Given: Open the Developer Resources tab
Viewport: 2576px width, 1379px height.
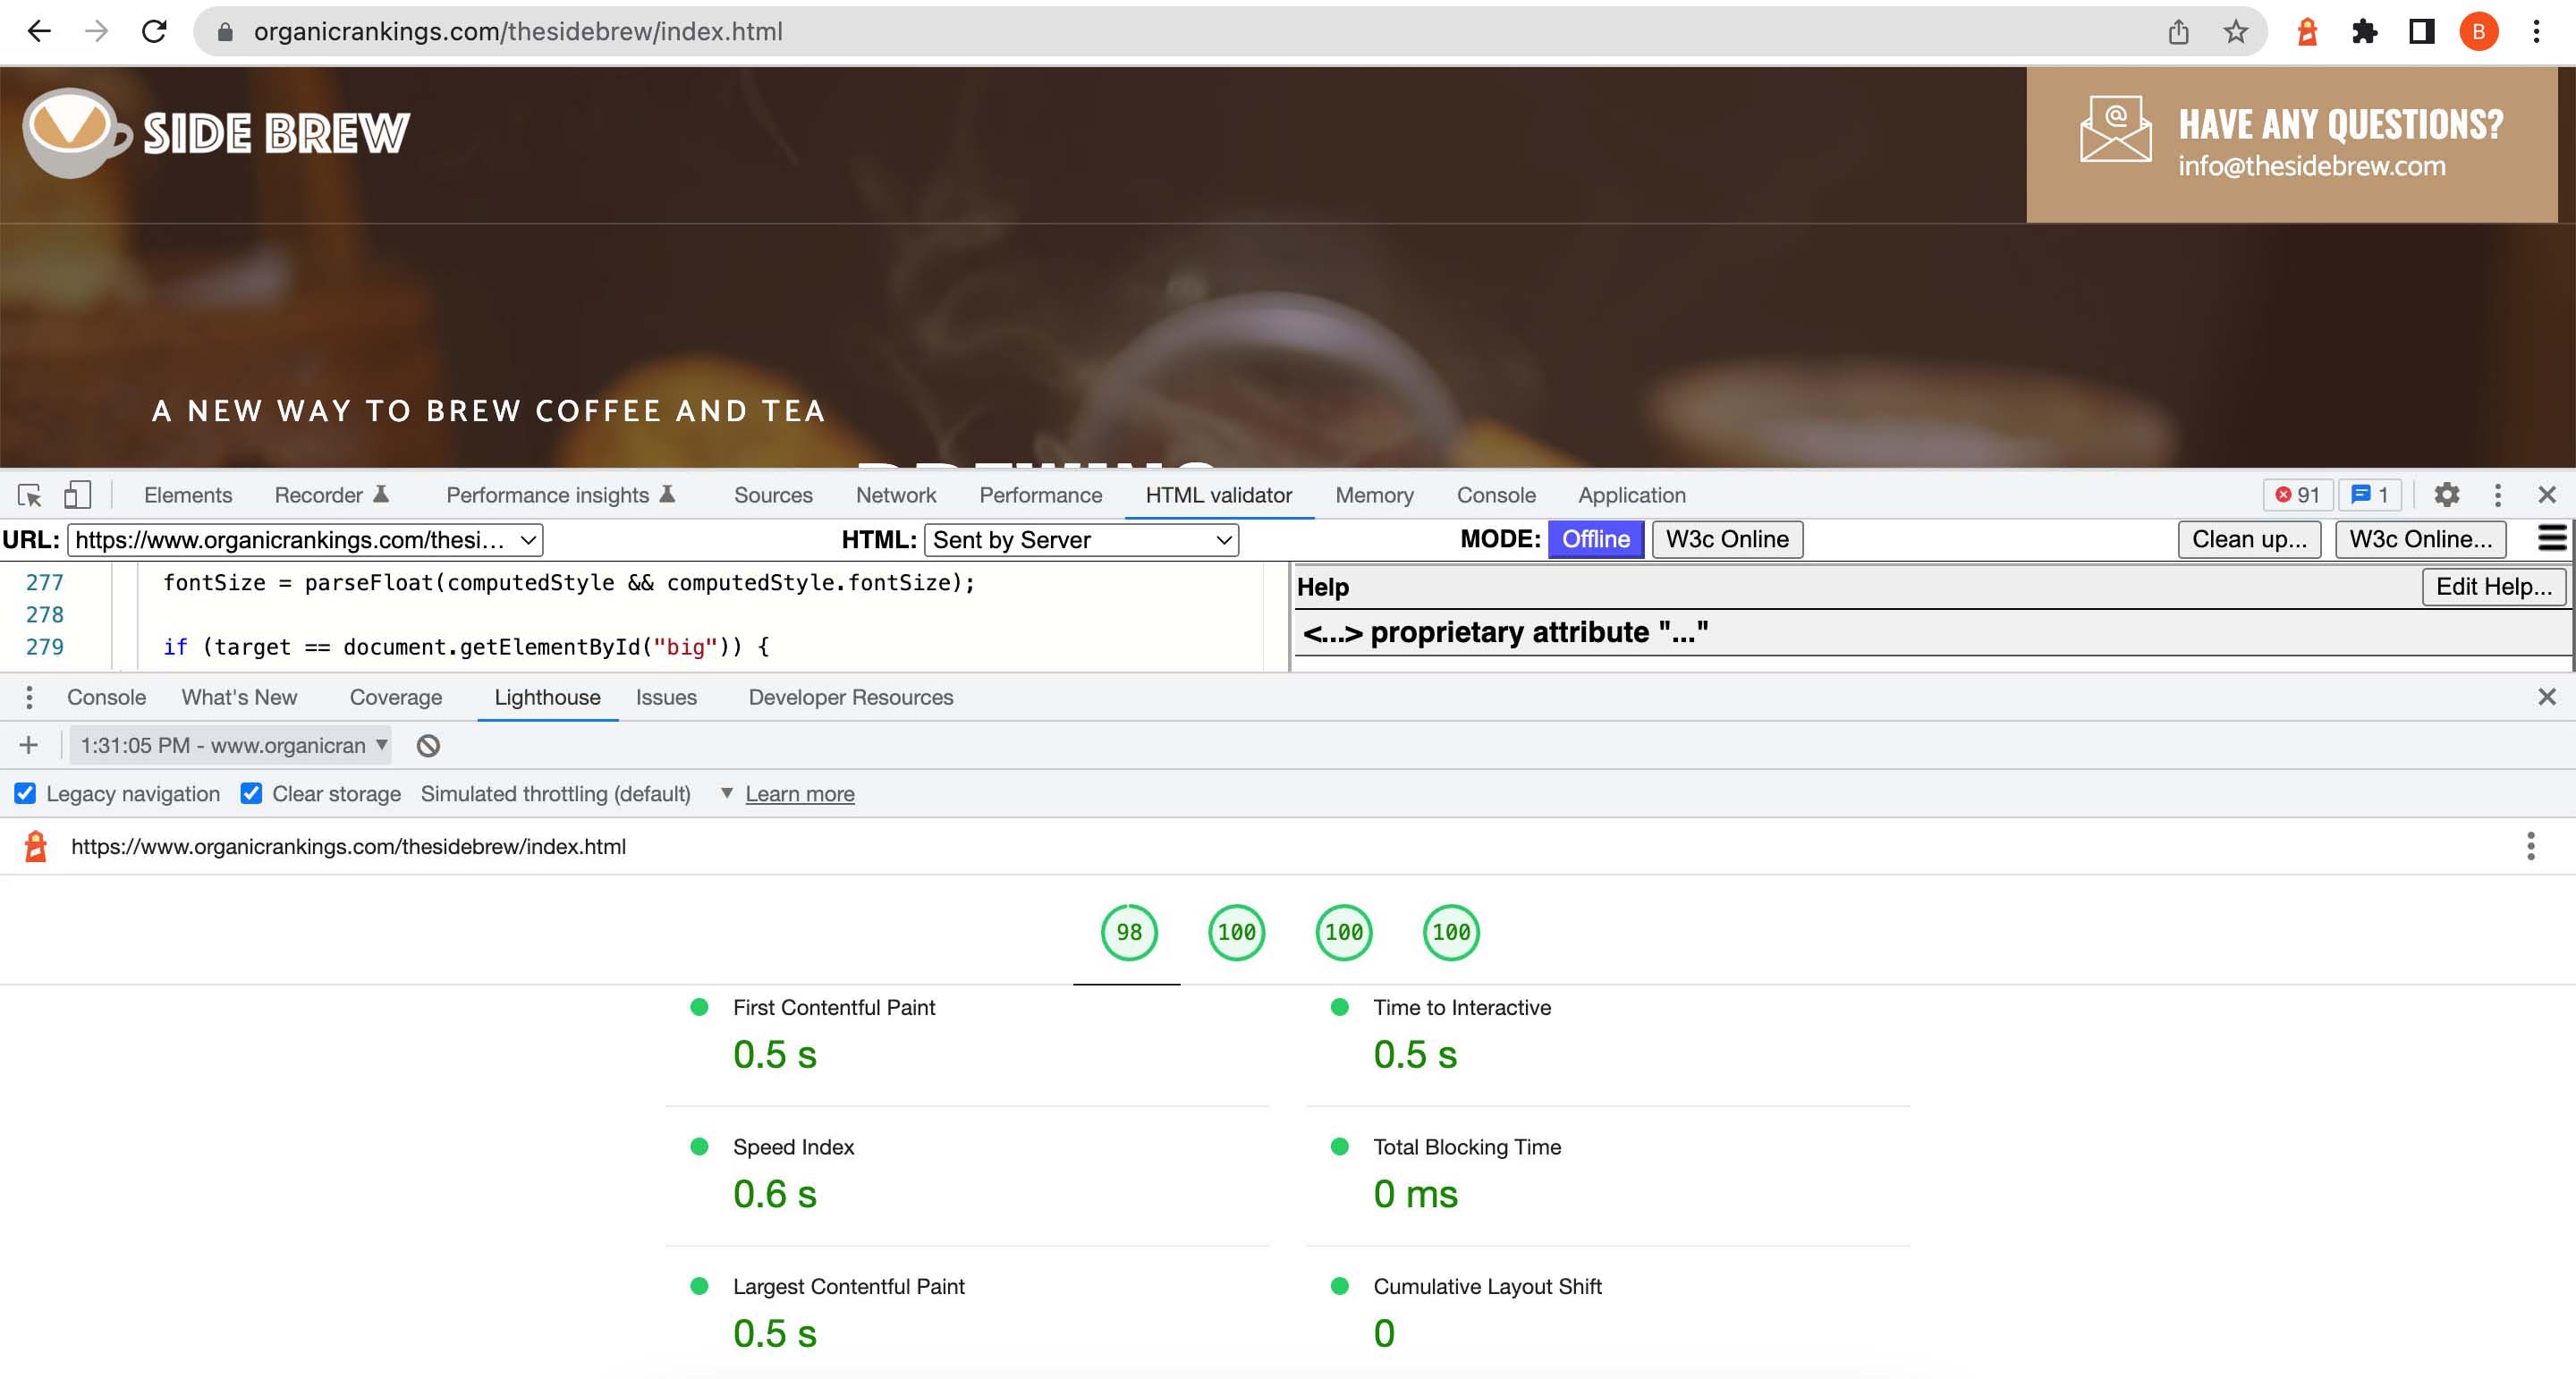Looking at the screenshot, I should point(851,697).
